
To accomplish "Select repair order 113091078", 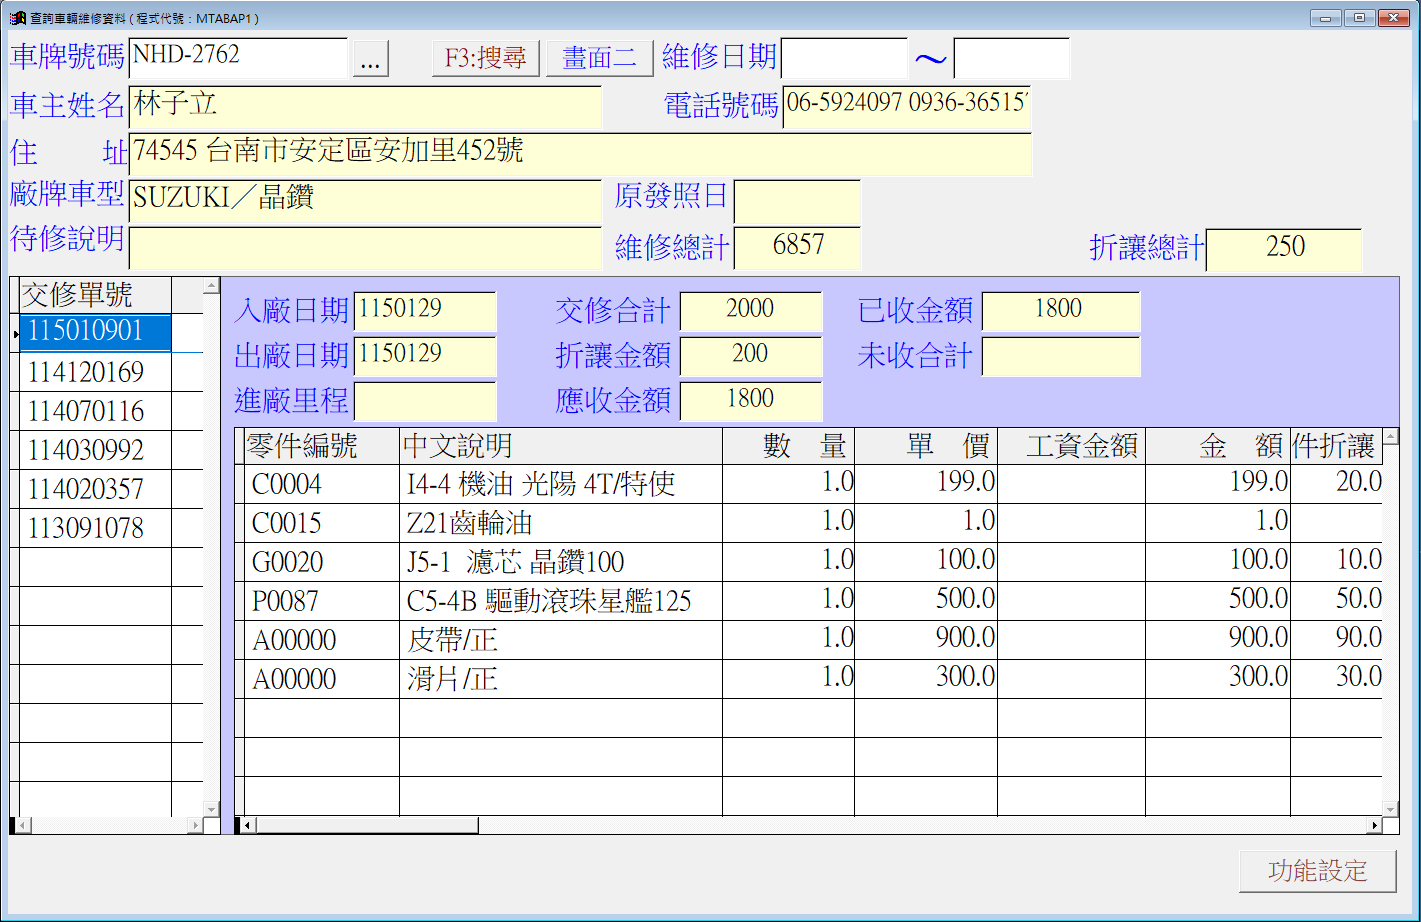I will point(95,528).
